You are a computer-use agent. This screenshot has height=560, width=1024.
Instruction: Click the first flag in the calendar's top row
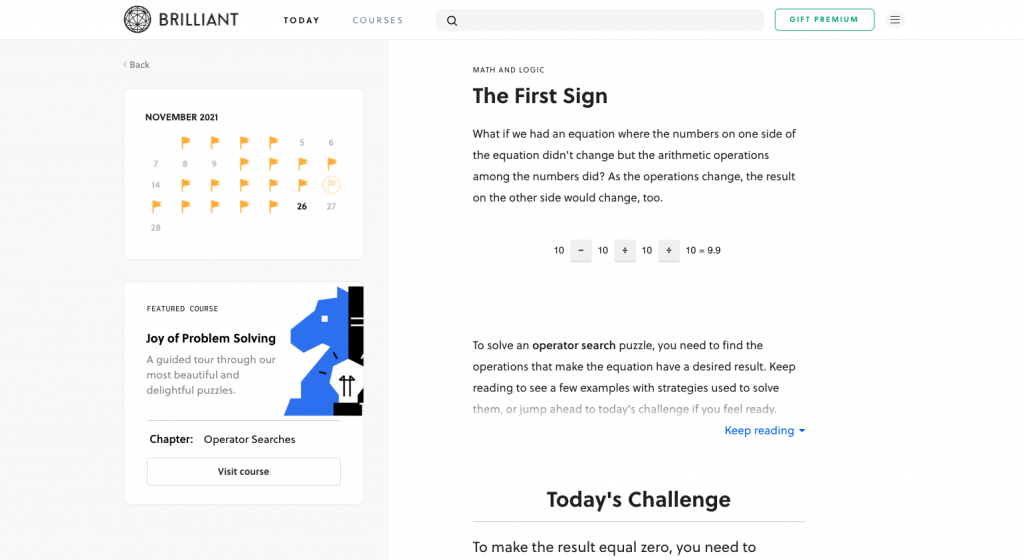pyautogui.click(x=185, y=142)
